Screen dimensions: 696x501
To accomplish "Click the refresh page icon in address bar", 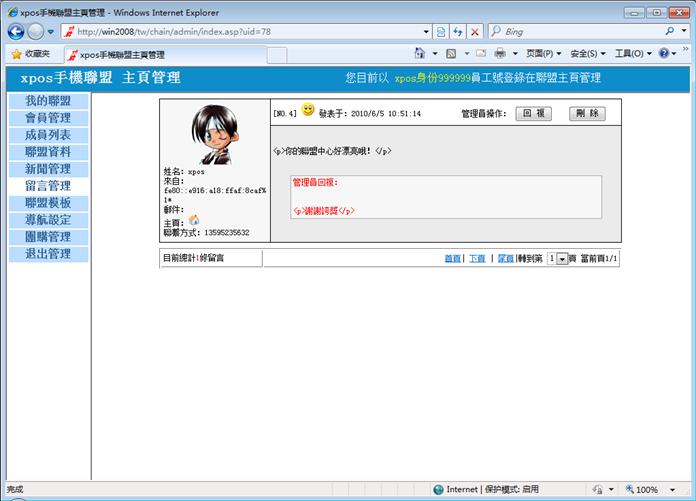I will pyautogui.click(x=457, y=32).
